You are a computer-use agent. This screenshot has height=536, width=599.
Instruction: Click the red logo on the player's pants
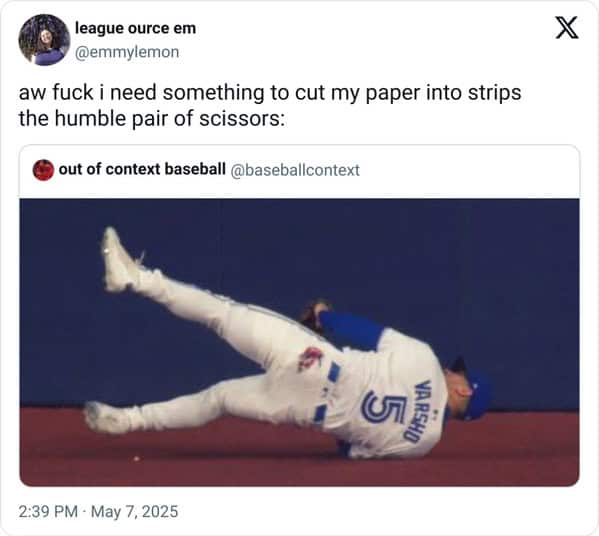point(311,359)
